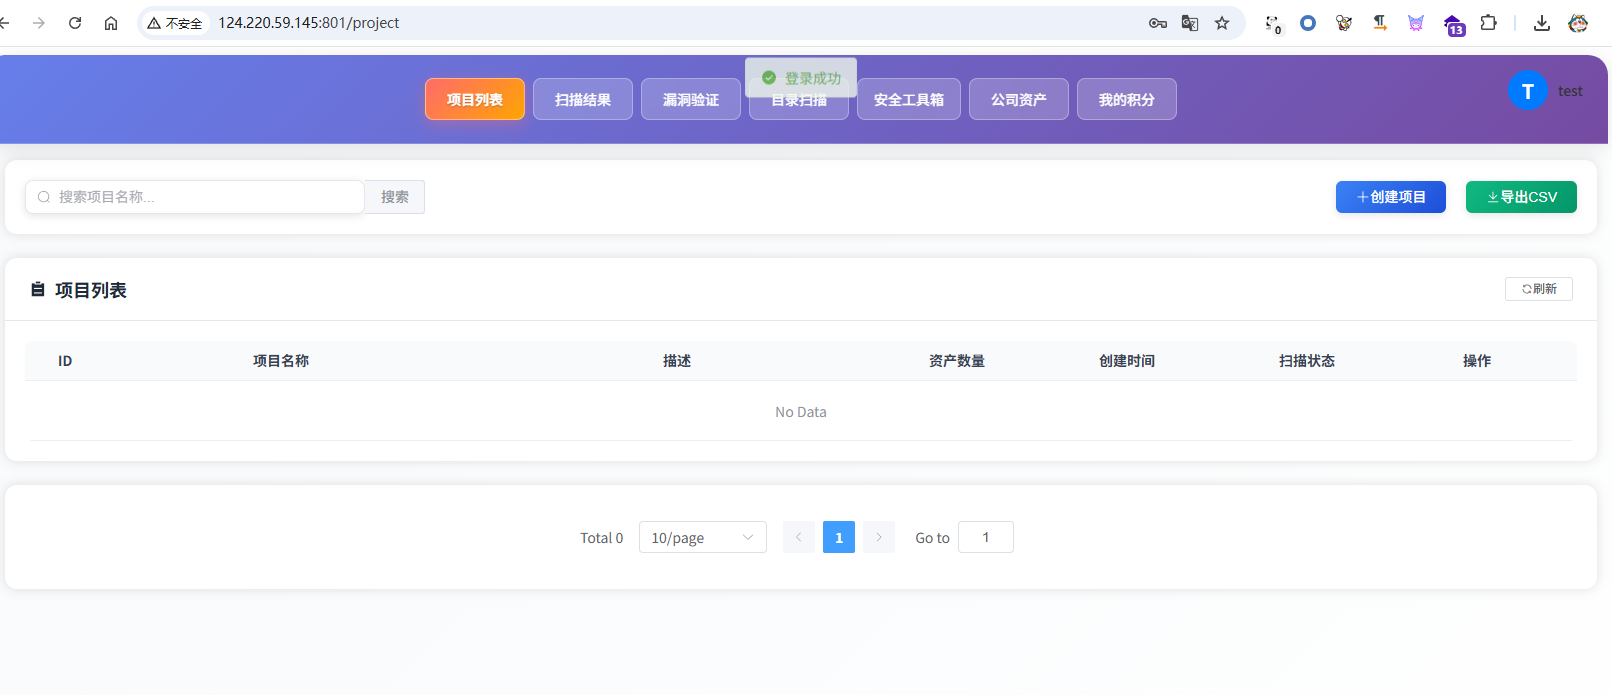Click the Go to page number field
This screenshot has width=1612, height=695.
pyautogui.click(x=986, y=537)
